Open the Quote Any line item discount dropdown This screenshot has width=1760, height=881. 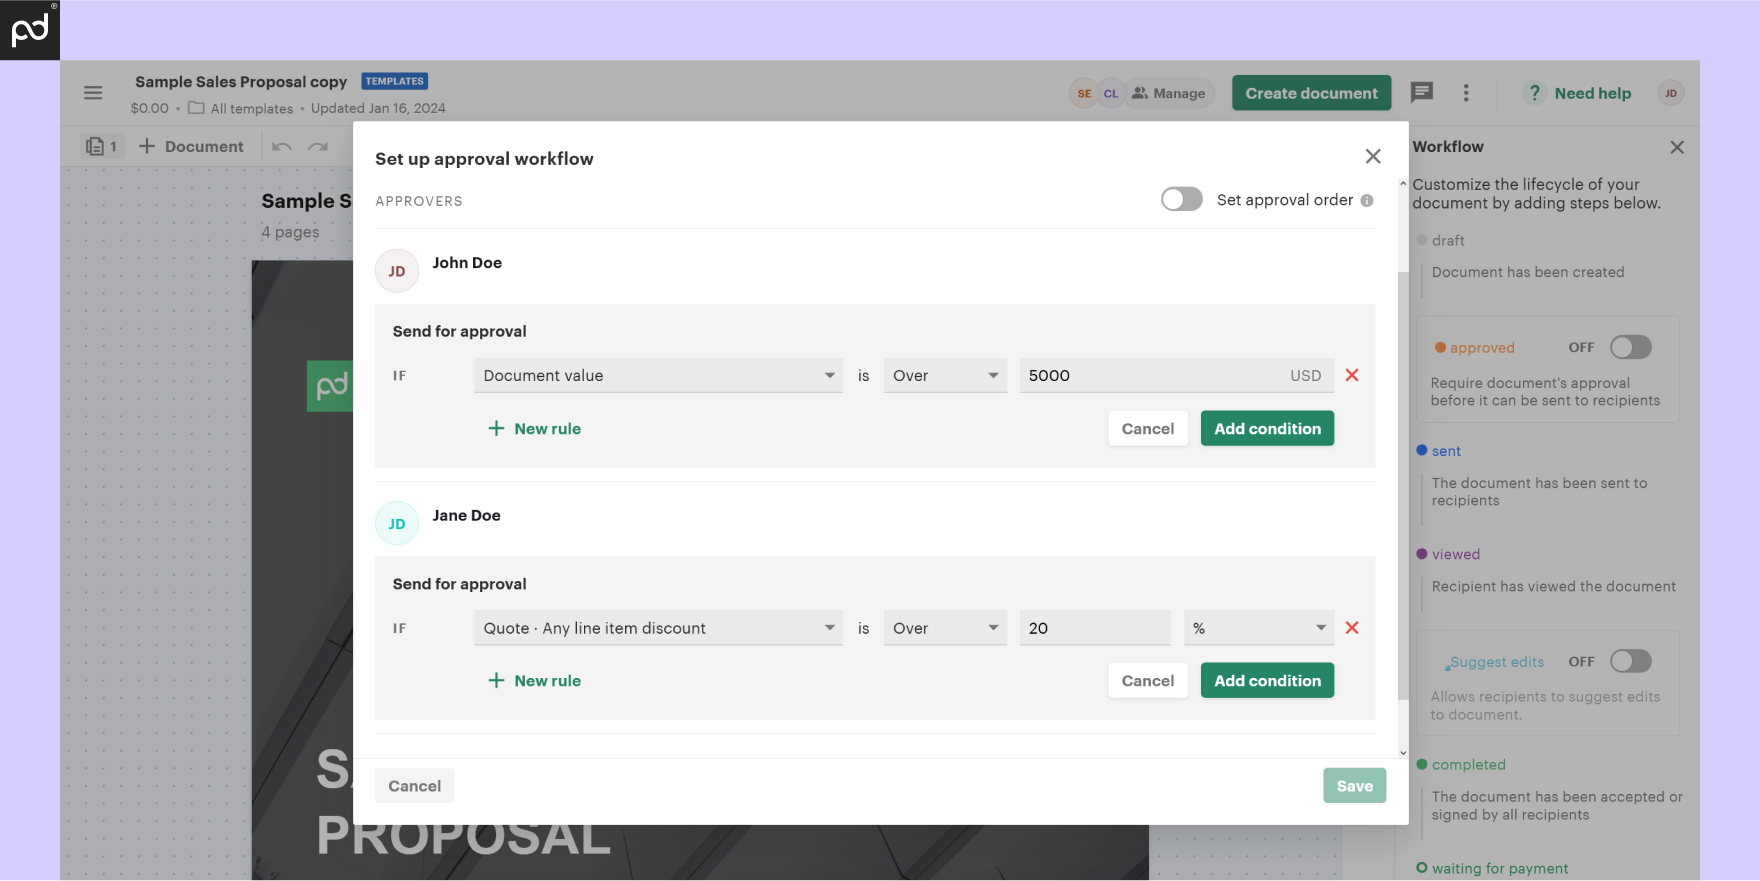(x=658, y=628)
